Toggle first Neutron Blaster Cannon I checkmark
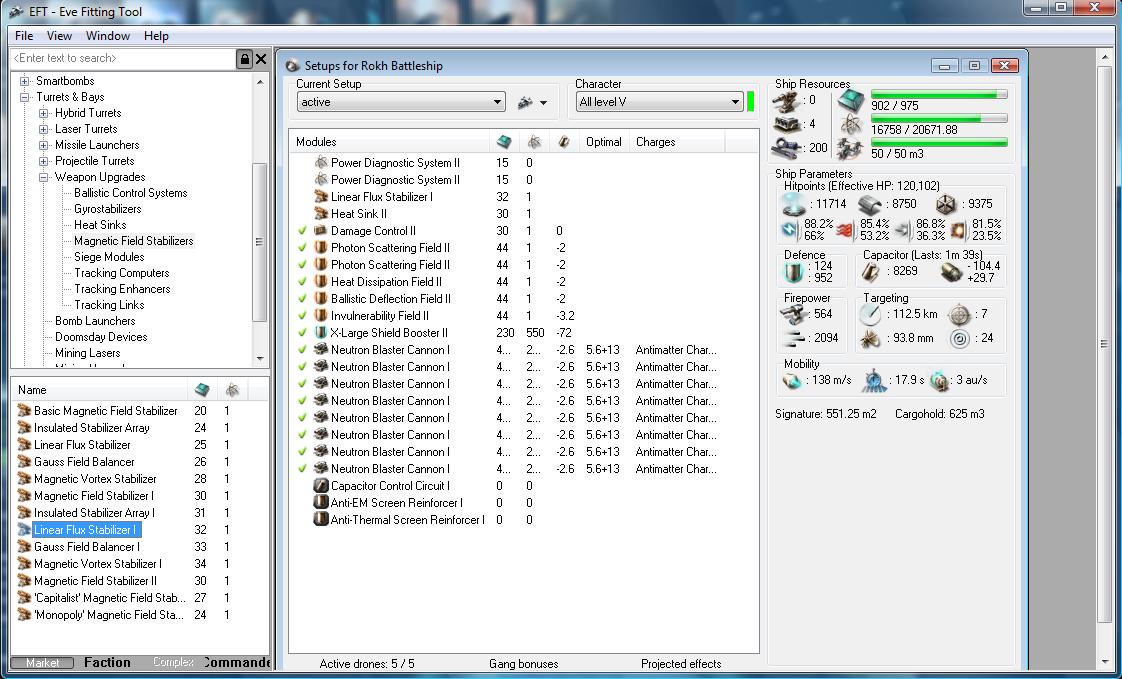1122x679 pixels. click(x=303, y=350)
